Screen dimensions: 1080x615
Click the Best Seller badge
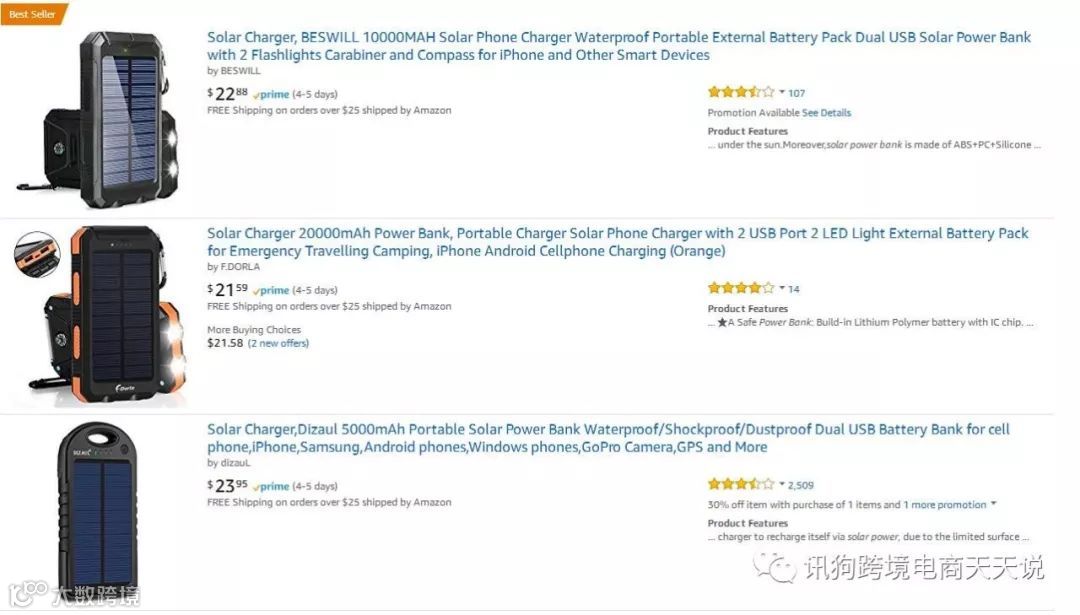[x=34, y=14]
